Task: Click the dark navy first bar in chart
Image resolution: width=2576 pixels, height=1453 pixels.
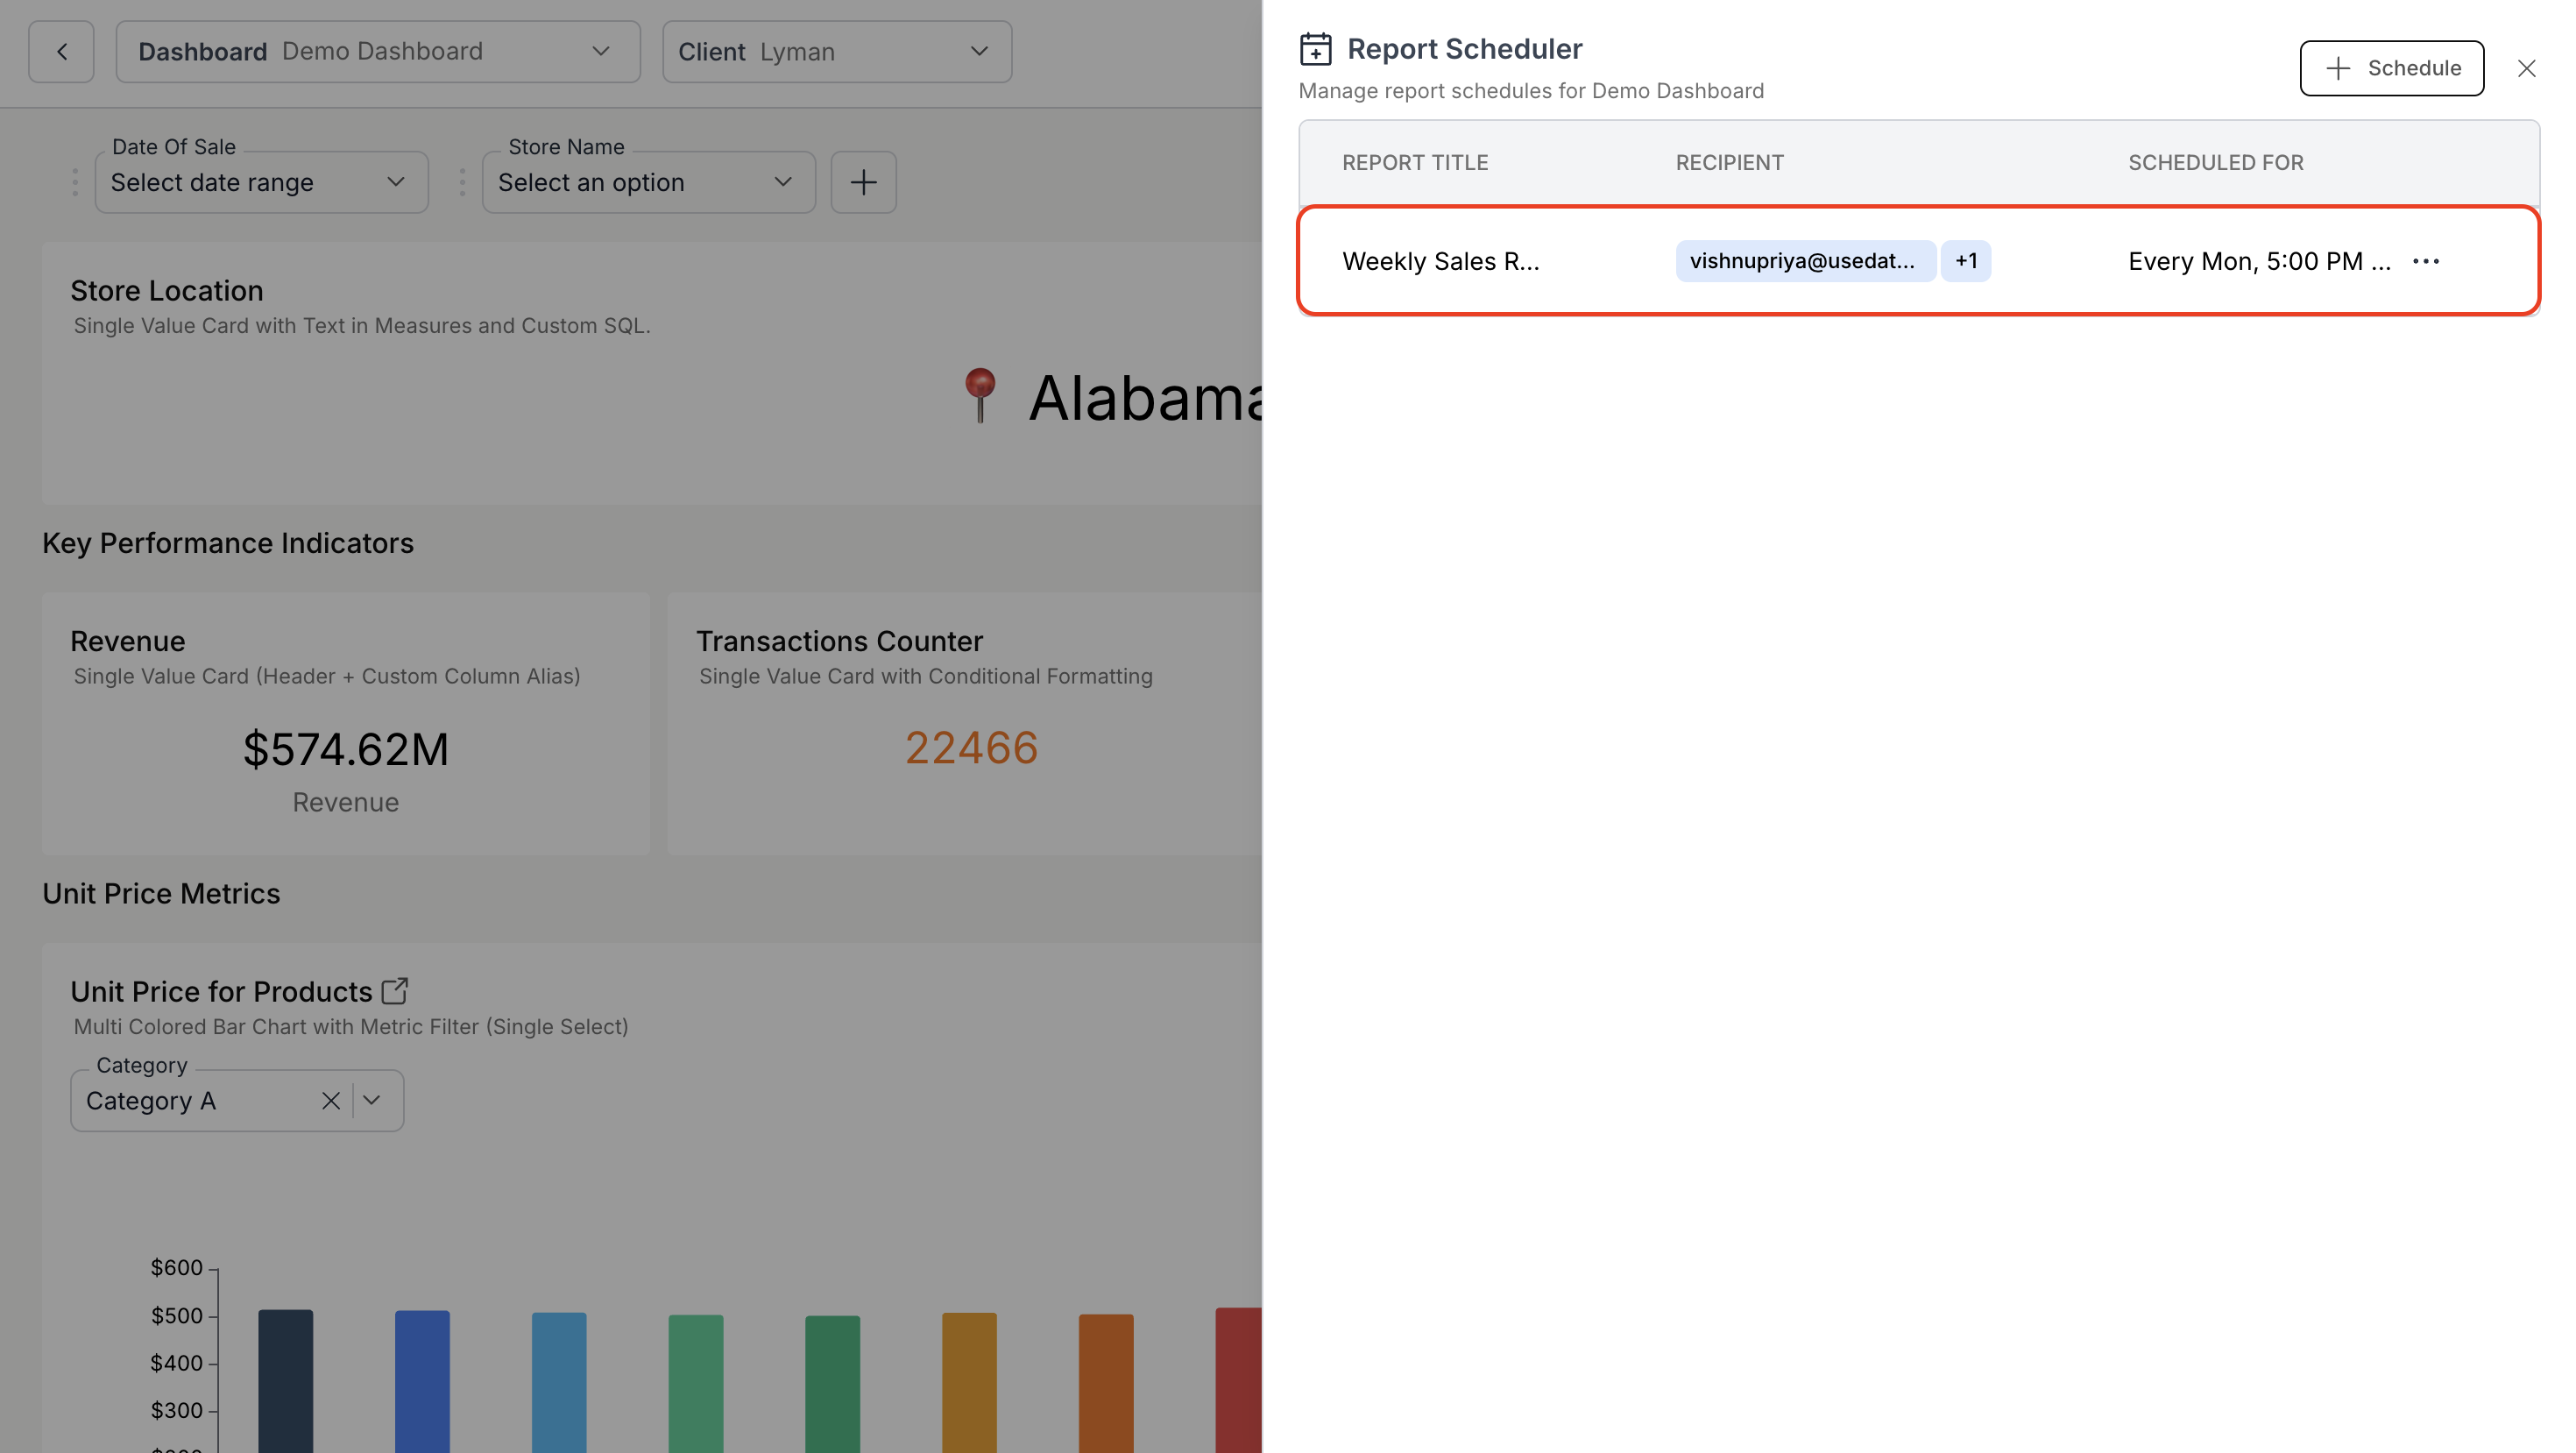Action: point(285,1380)
